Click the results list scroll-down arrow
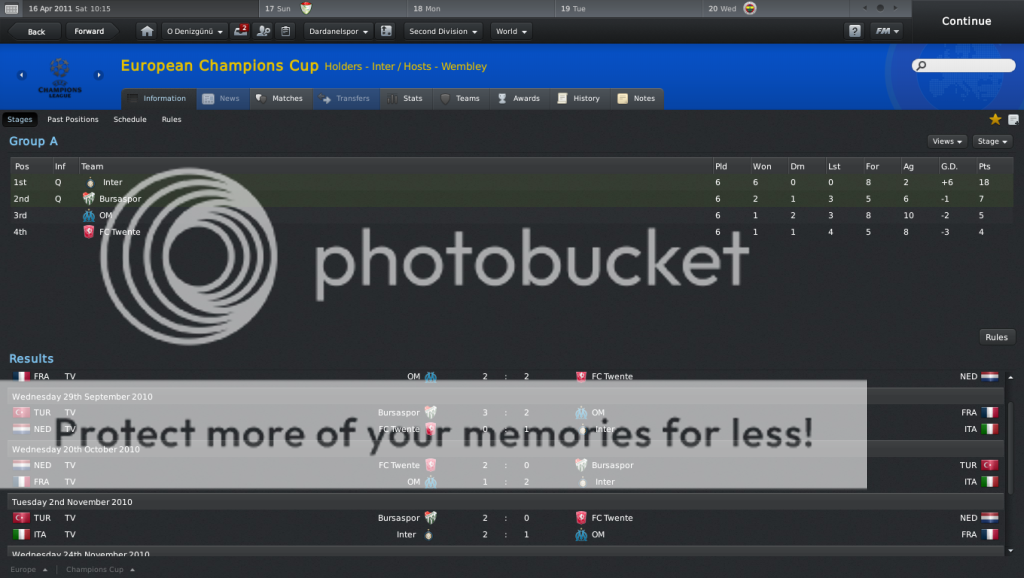Screen dimensions: 1024x578 point(1010,551)
